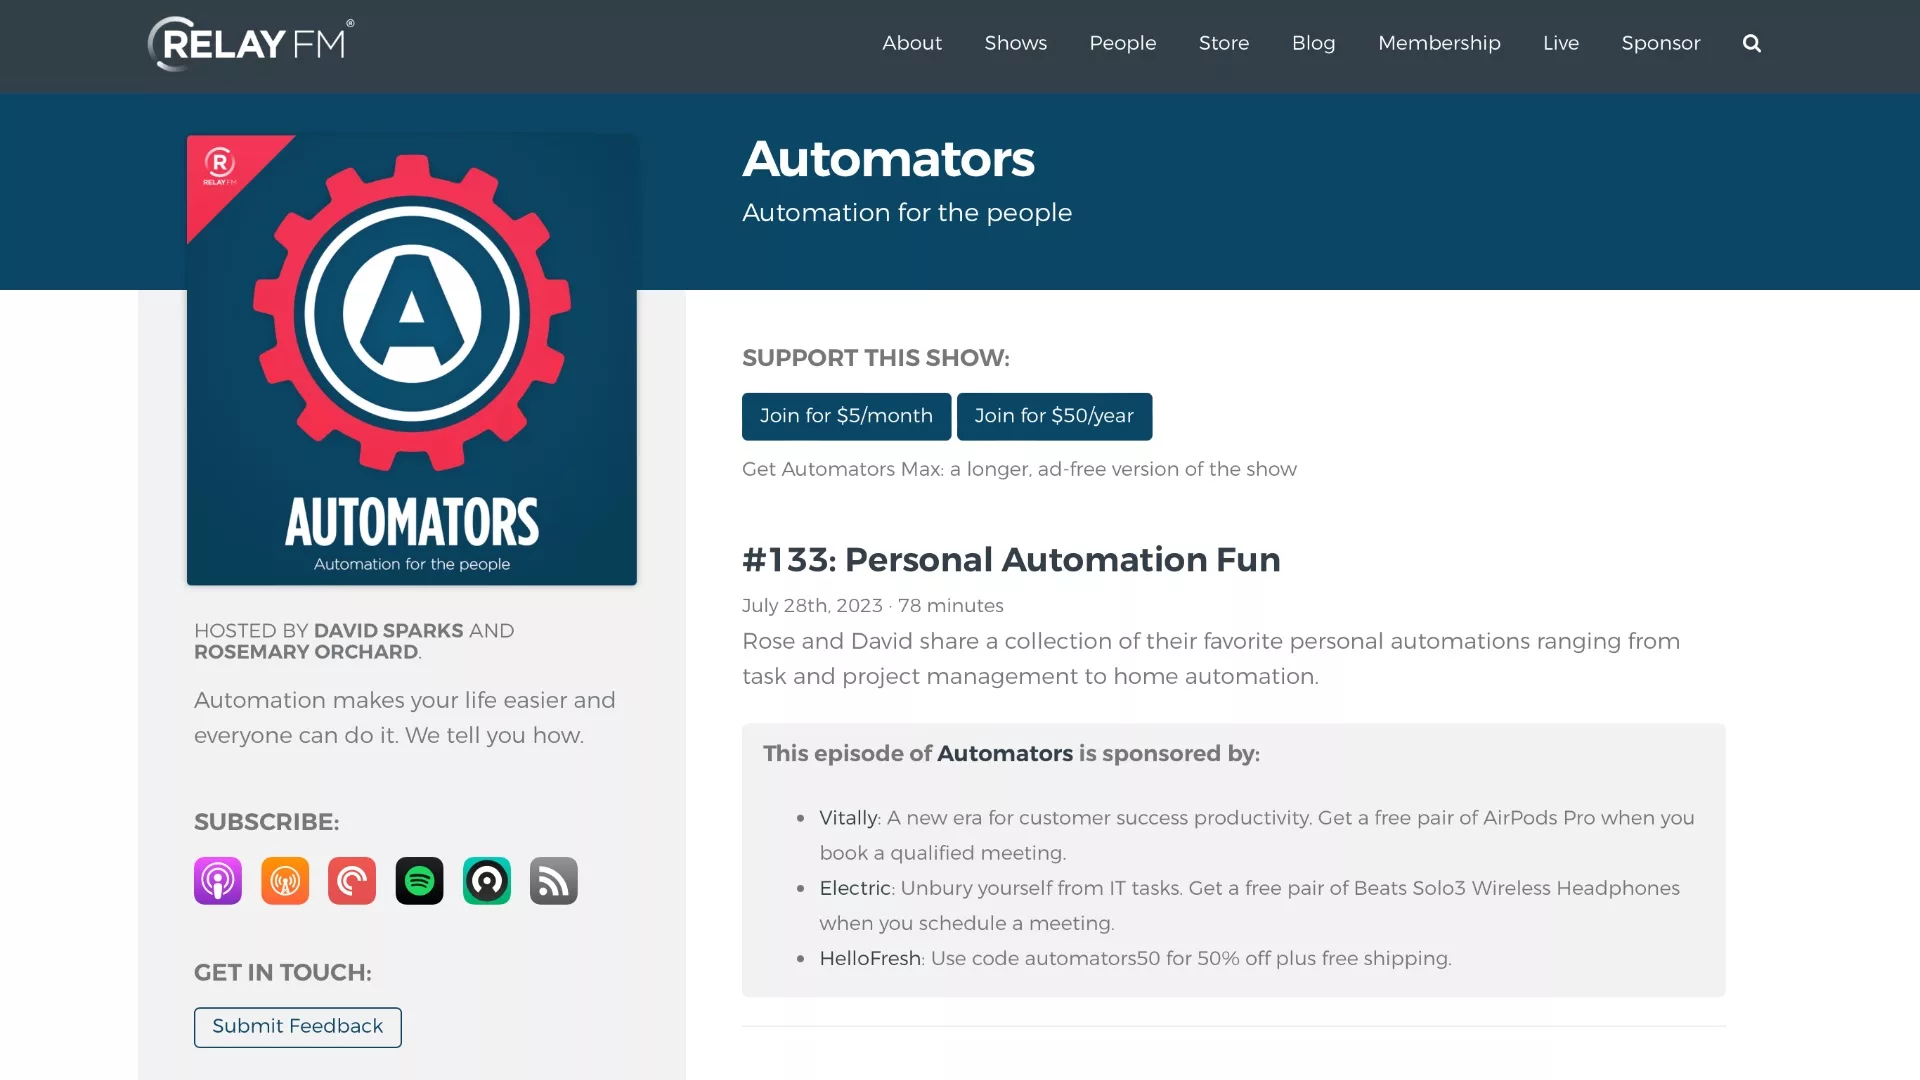This screenshot has height=1080, width=1920.
Task: Open the People page
Action: pos(1123,43)
